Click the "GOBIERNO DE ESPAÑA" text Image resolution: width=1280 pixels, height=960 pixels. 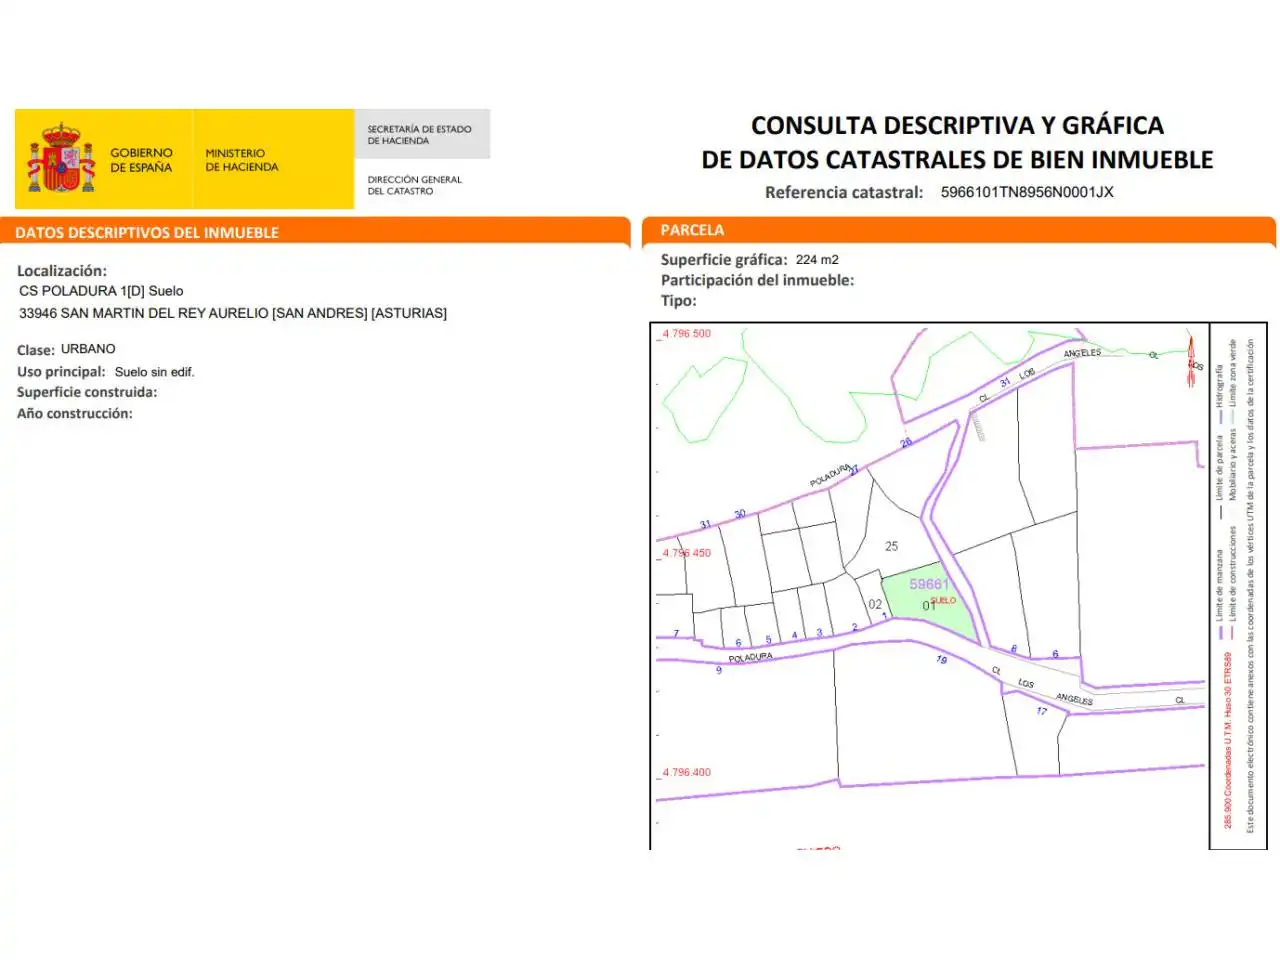coord(141,160)
